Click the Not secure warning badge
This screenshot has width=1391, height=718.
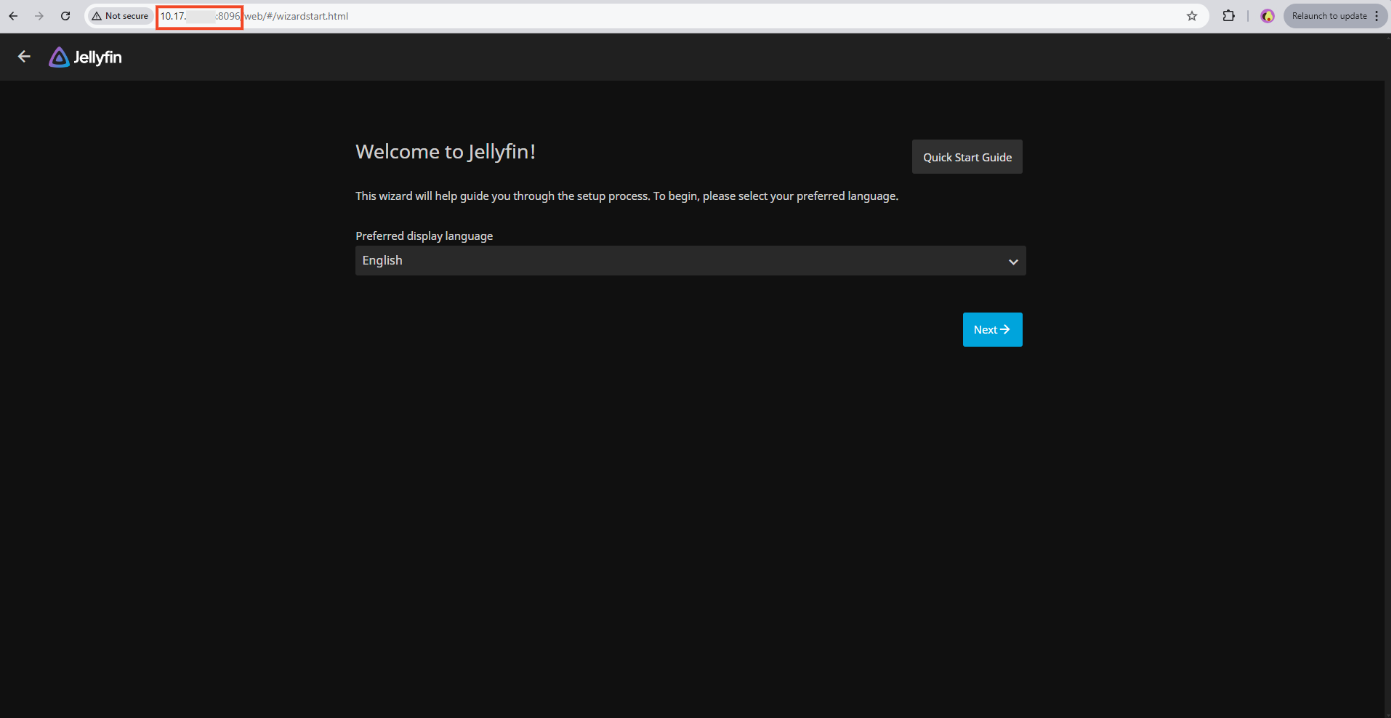pyautogui.click(x=120, y=16)
